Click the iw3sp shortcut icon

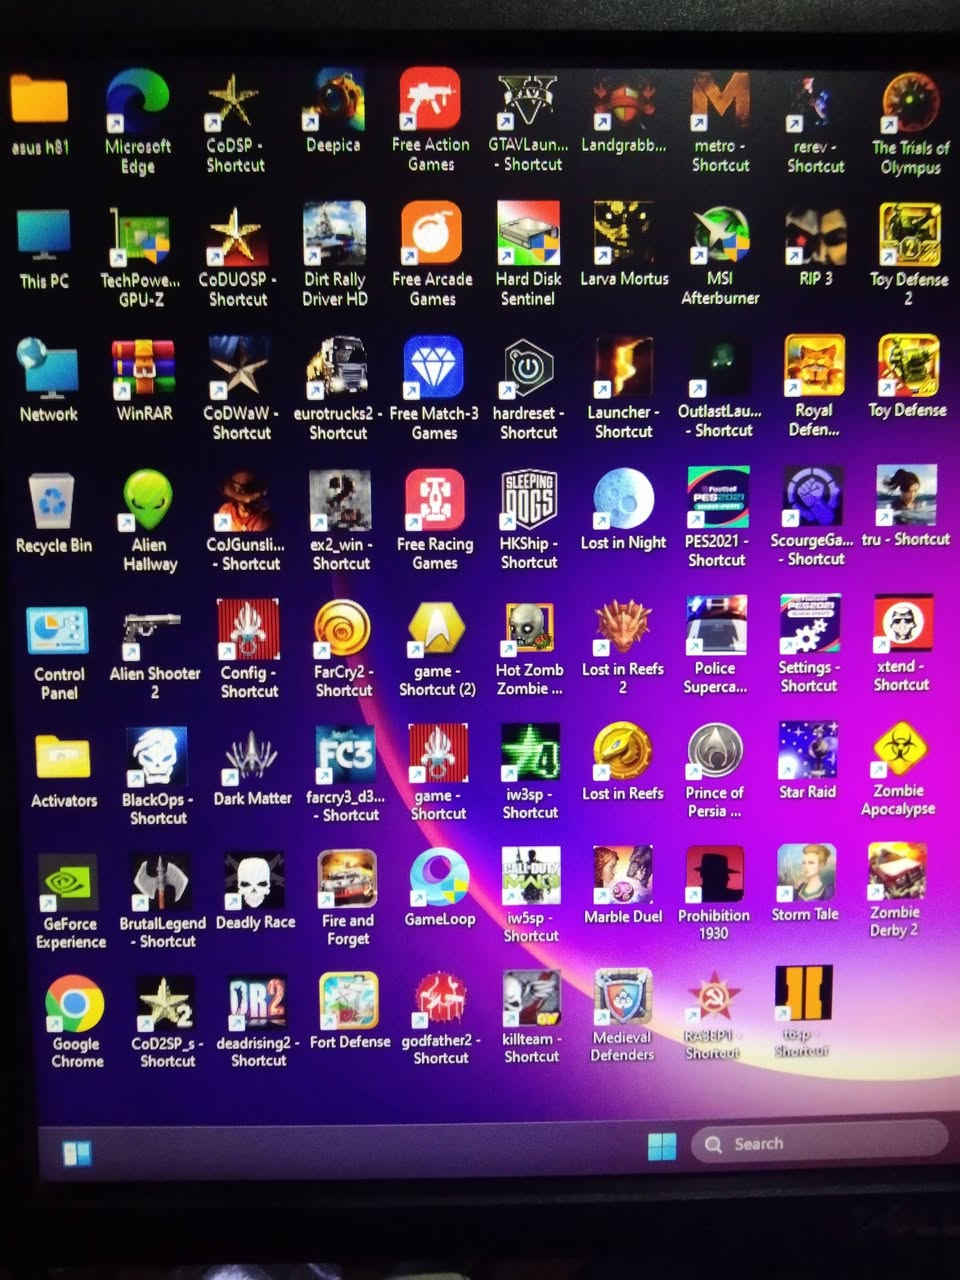click(530, 753)
